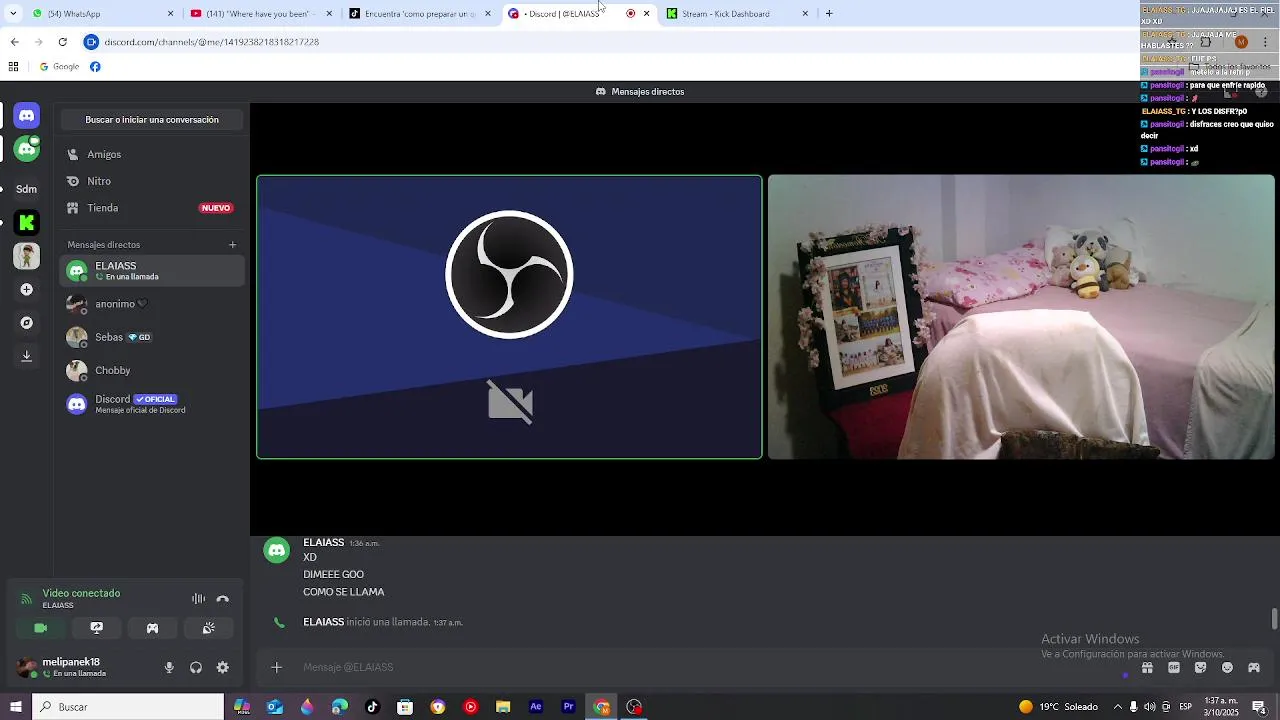The height and width of the screenshot is (720, 1280).
Task: Open soundboard button in call panel
Action: (x=208, y=628)
